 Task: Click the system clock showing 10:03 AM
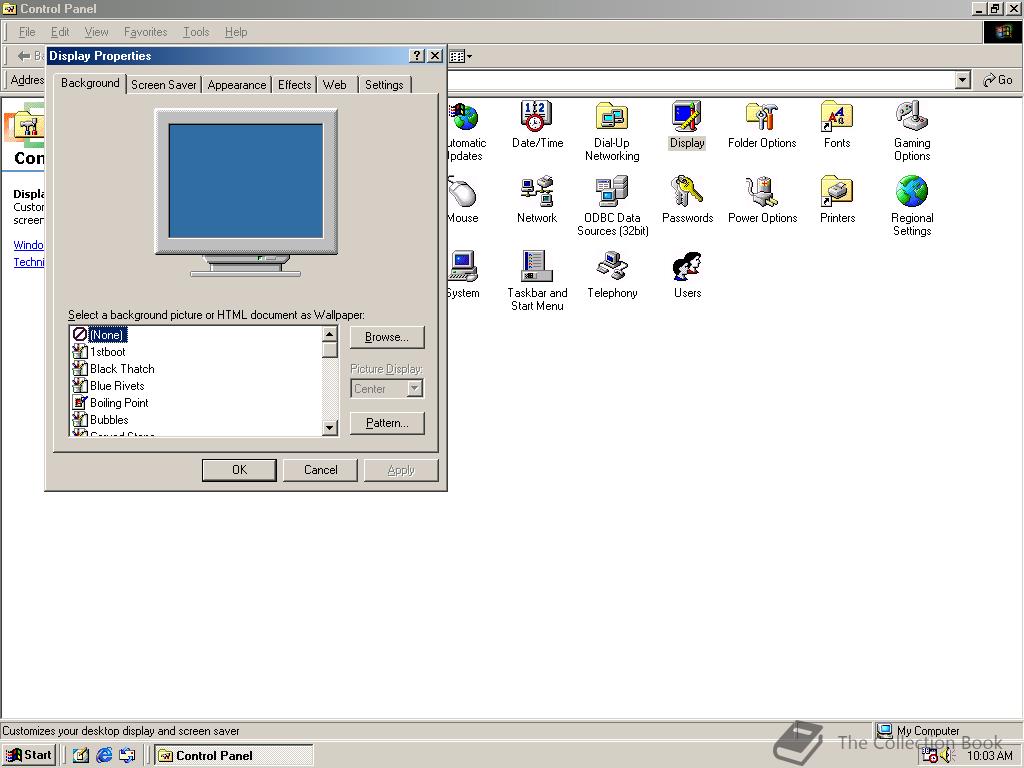(x=989, y=756)
